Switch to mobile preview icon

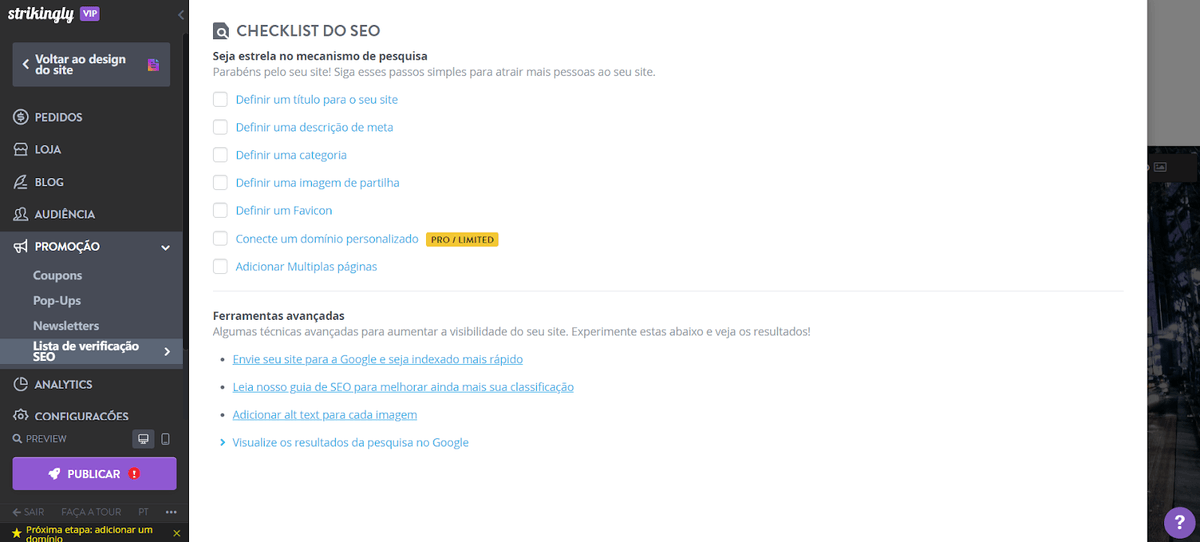click(x=166, y=439)
